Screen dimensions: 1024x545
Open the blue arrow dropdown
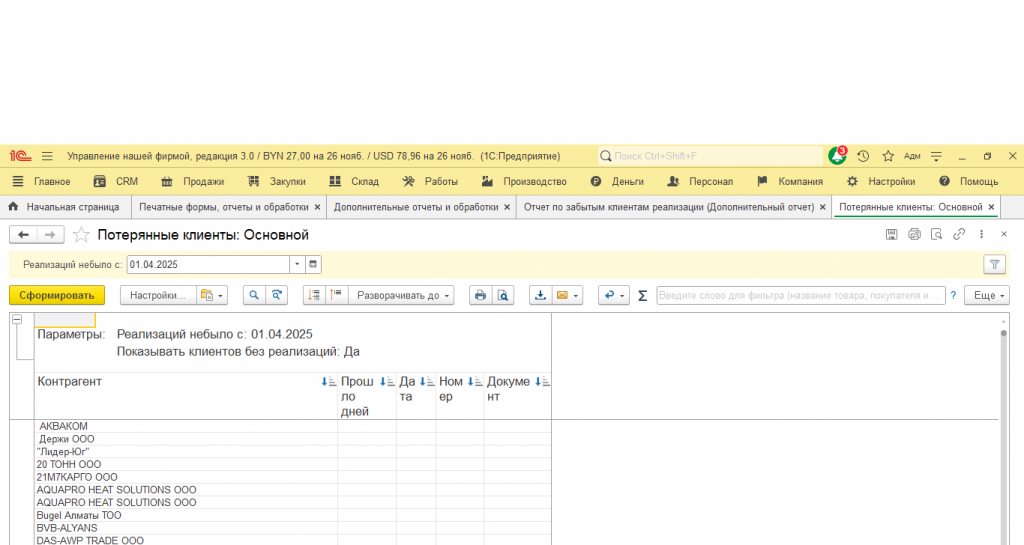[614, 295]
